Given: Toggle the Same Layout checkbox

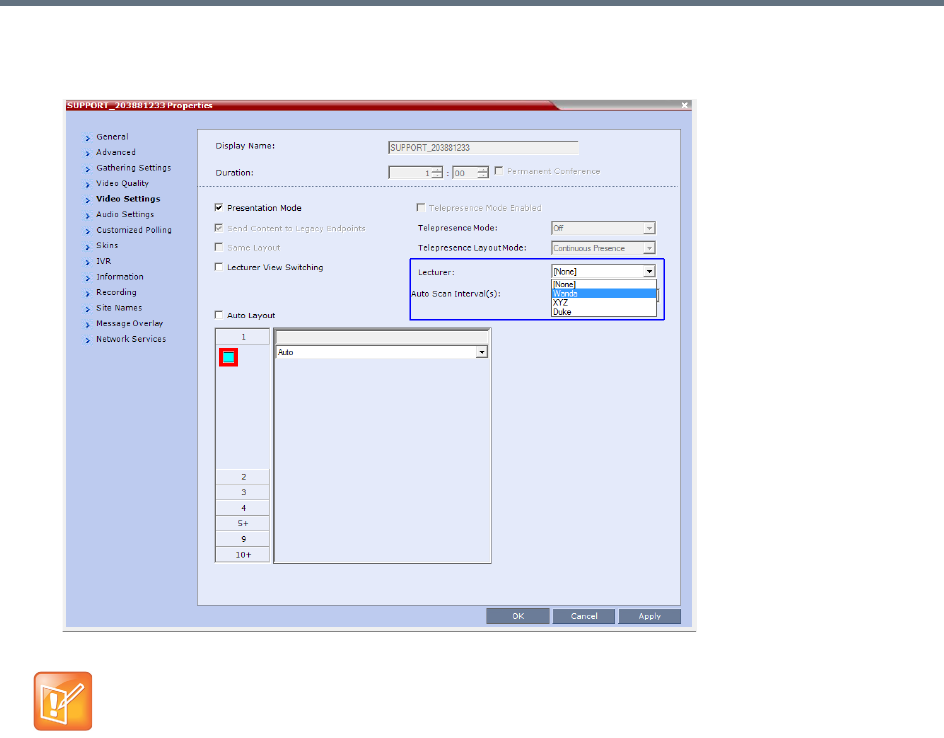Looking at the screenshot, I should pyautogui.click(x=219, y=247).
